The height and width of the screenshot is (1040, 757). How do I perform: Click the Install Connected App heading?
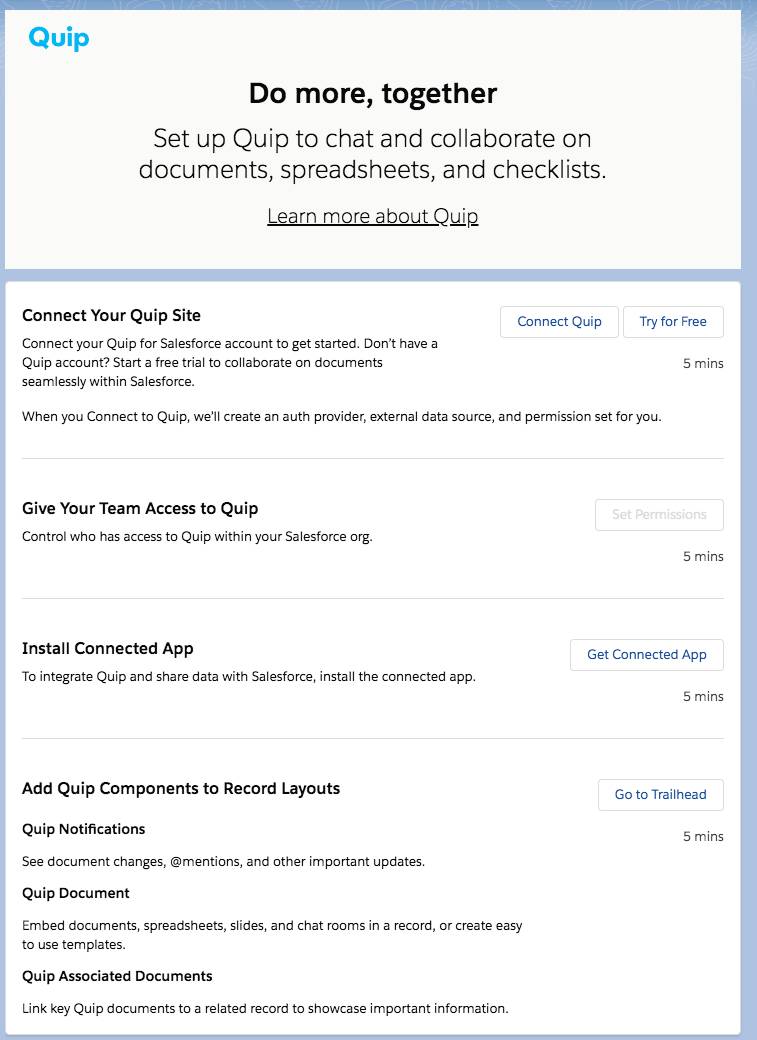pos(107,649)
